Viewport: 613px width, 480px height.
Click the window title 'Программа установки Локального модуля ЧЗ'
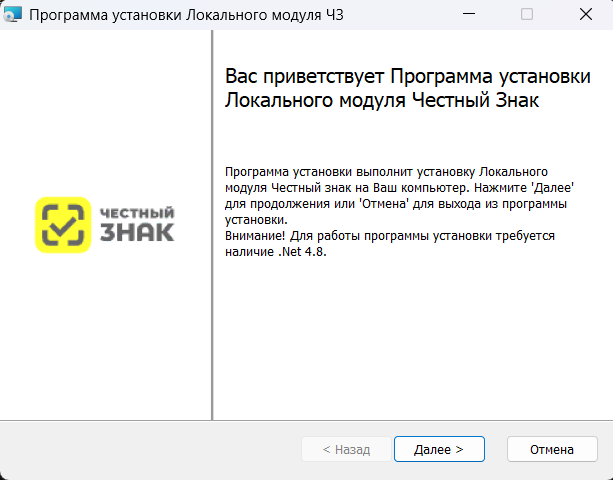click(x=186, y=15)
